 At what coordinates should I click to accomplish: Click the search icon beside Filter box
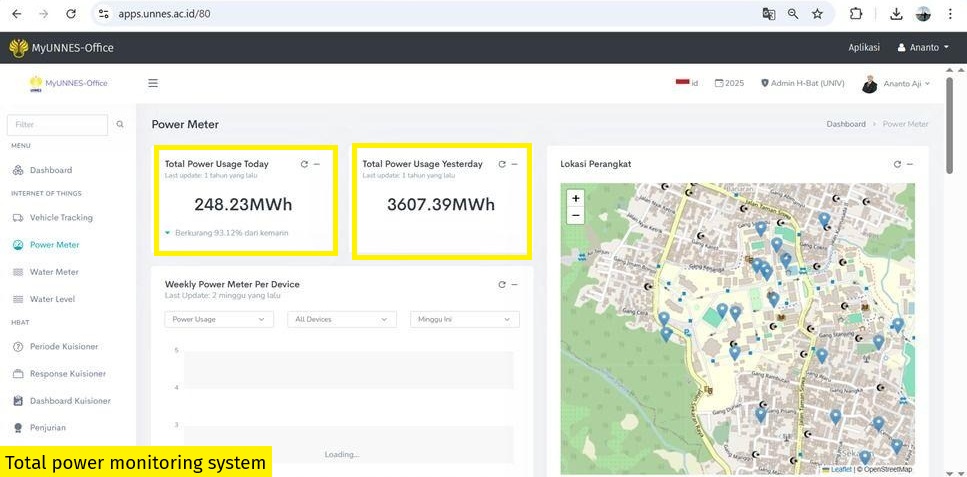pyautogui.click(x=120, y=125)
